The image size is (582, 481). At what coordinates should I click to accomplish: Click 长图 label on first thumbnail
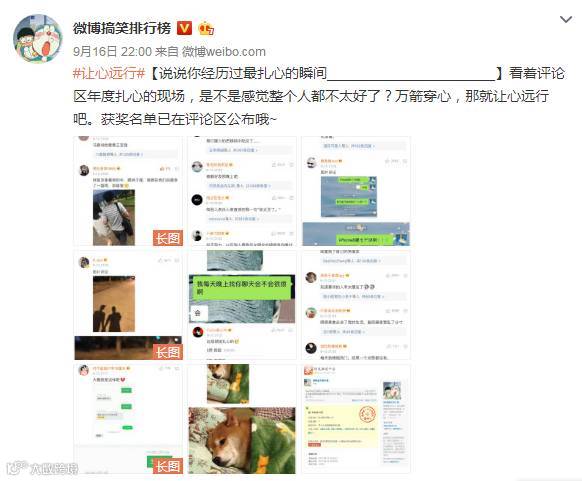(x=168, y=238)
